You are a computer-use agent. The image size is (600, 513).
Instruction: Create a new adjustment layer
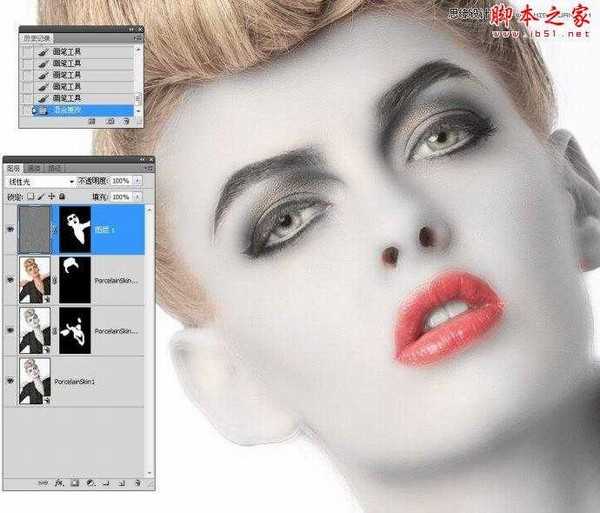coord(89,483)
